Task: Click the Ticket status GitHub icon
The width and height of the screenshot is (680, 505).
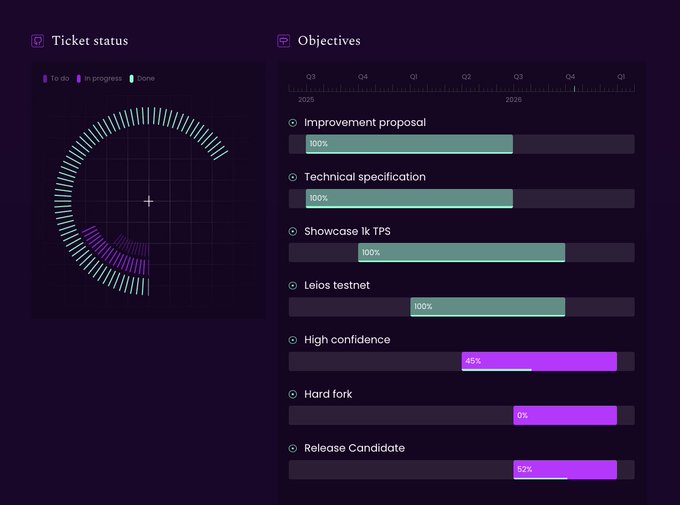Action: click(38, 41)
